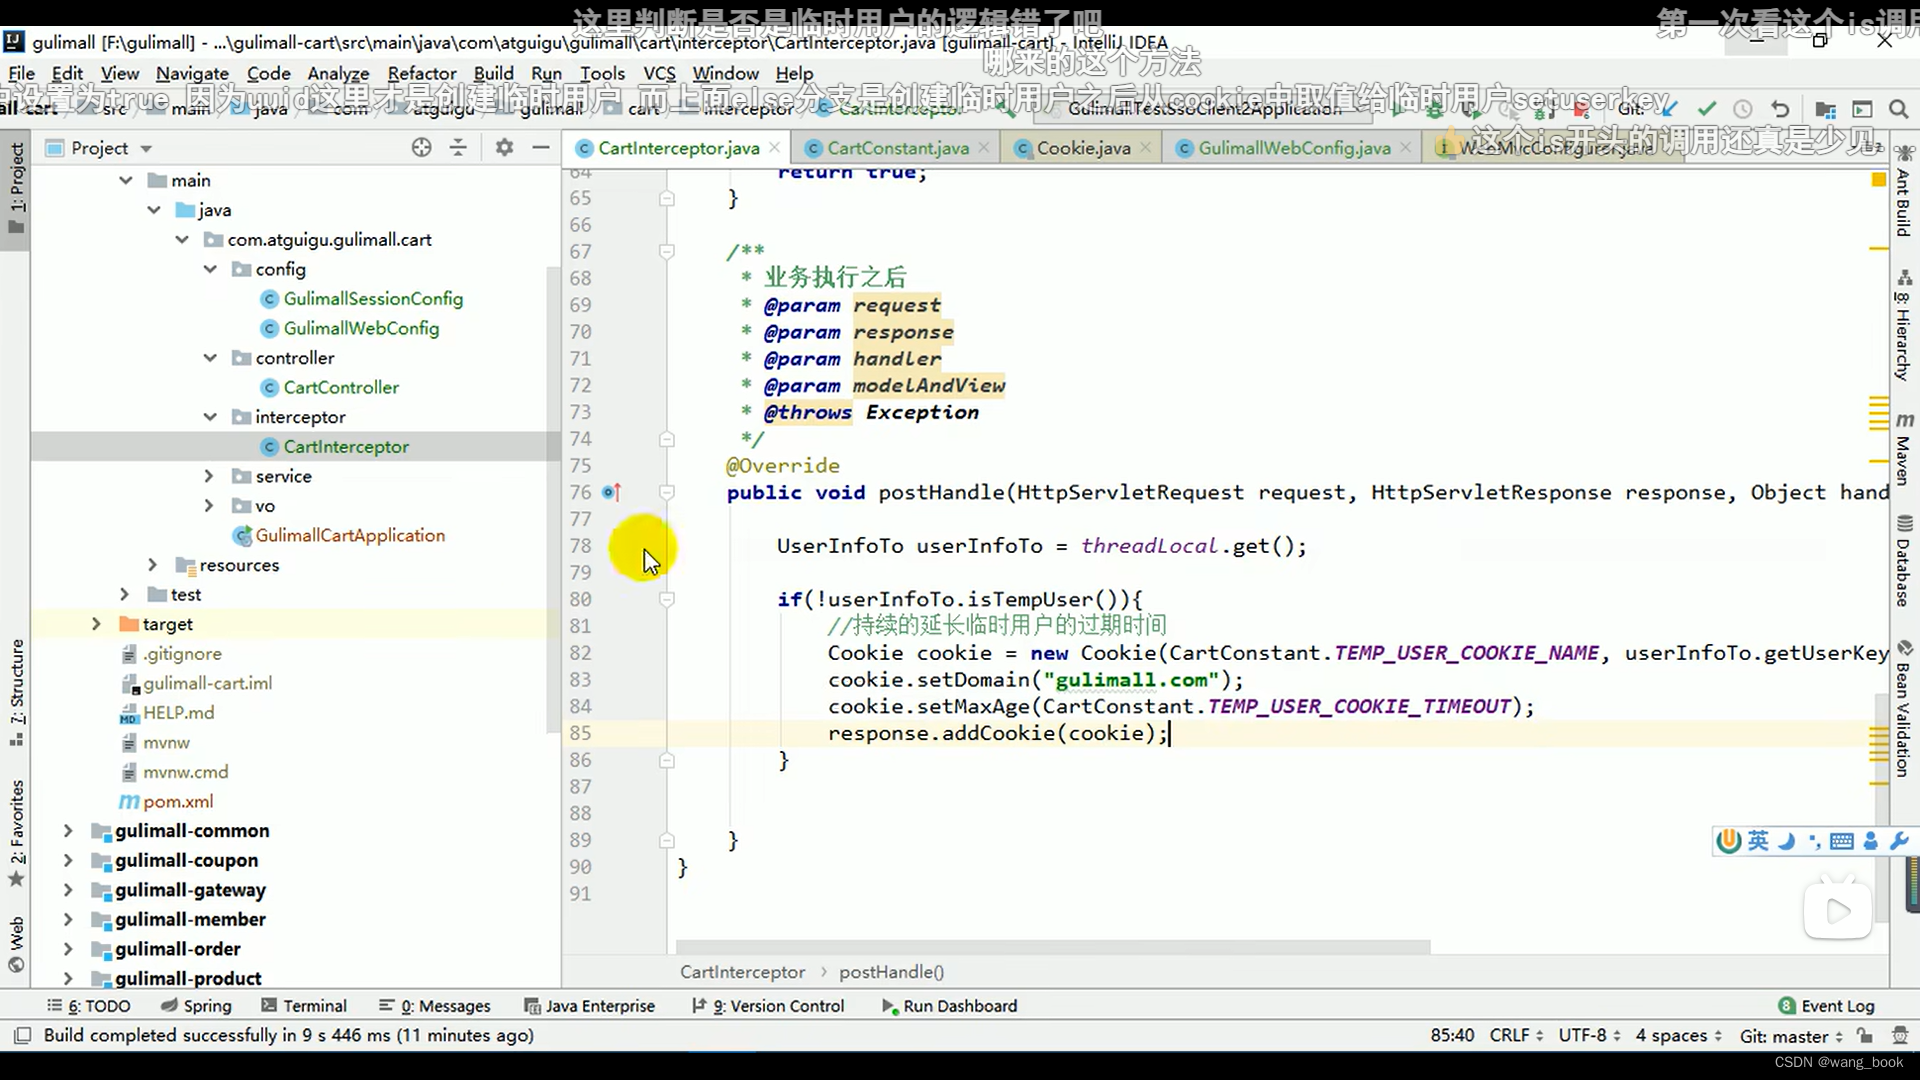Toggle fold marker at line 76 method
1920x1080 pixels.
pyautogui.click(x=667, y=492)
